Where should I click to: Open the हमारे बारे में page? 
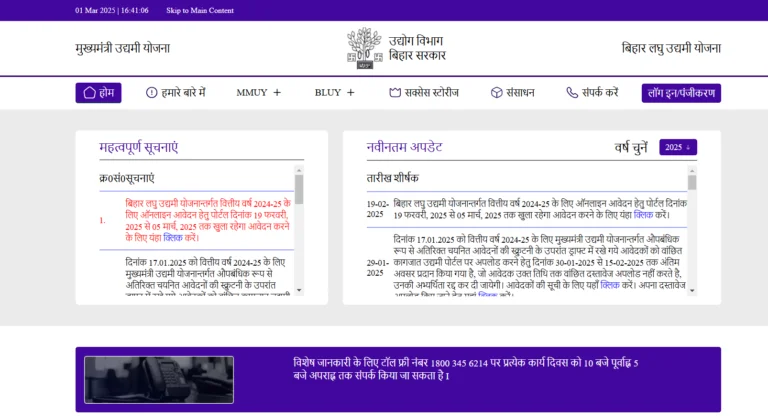coord(176,93)
